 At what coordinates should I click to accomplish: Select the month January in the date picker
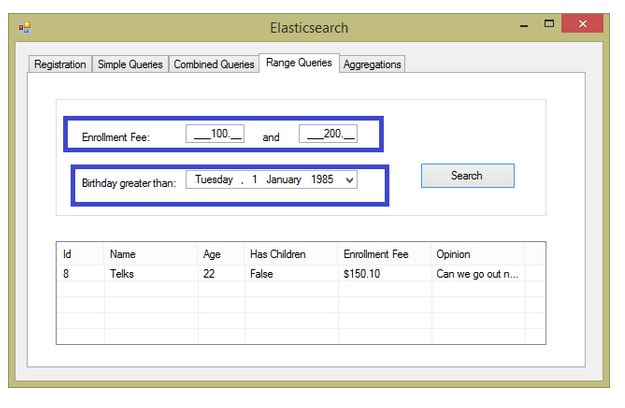coord(283,179)
